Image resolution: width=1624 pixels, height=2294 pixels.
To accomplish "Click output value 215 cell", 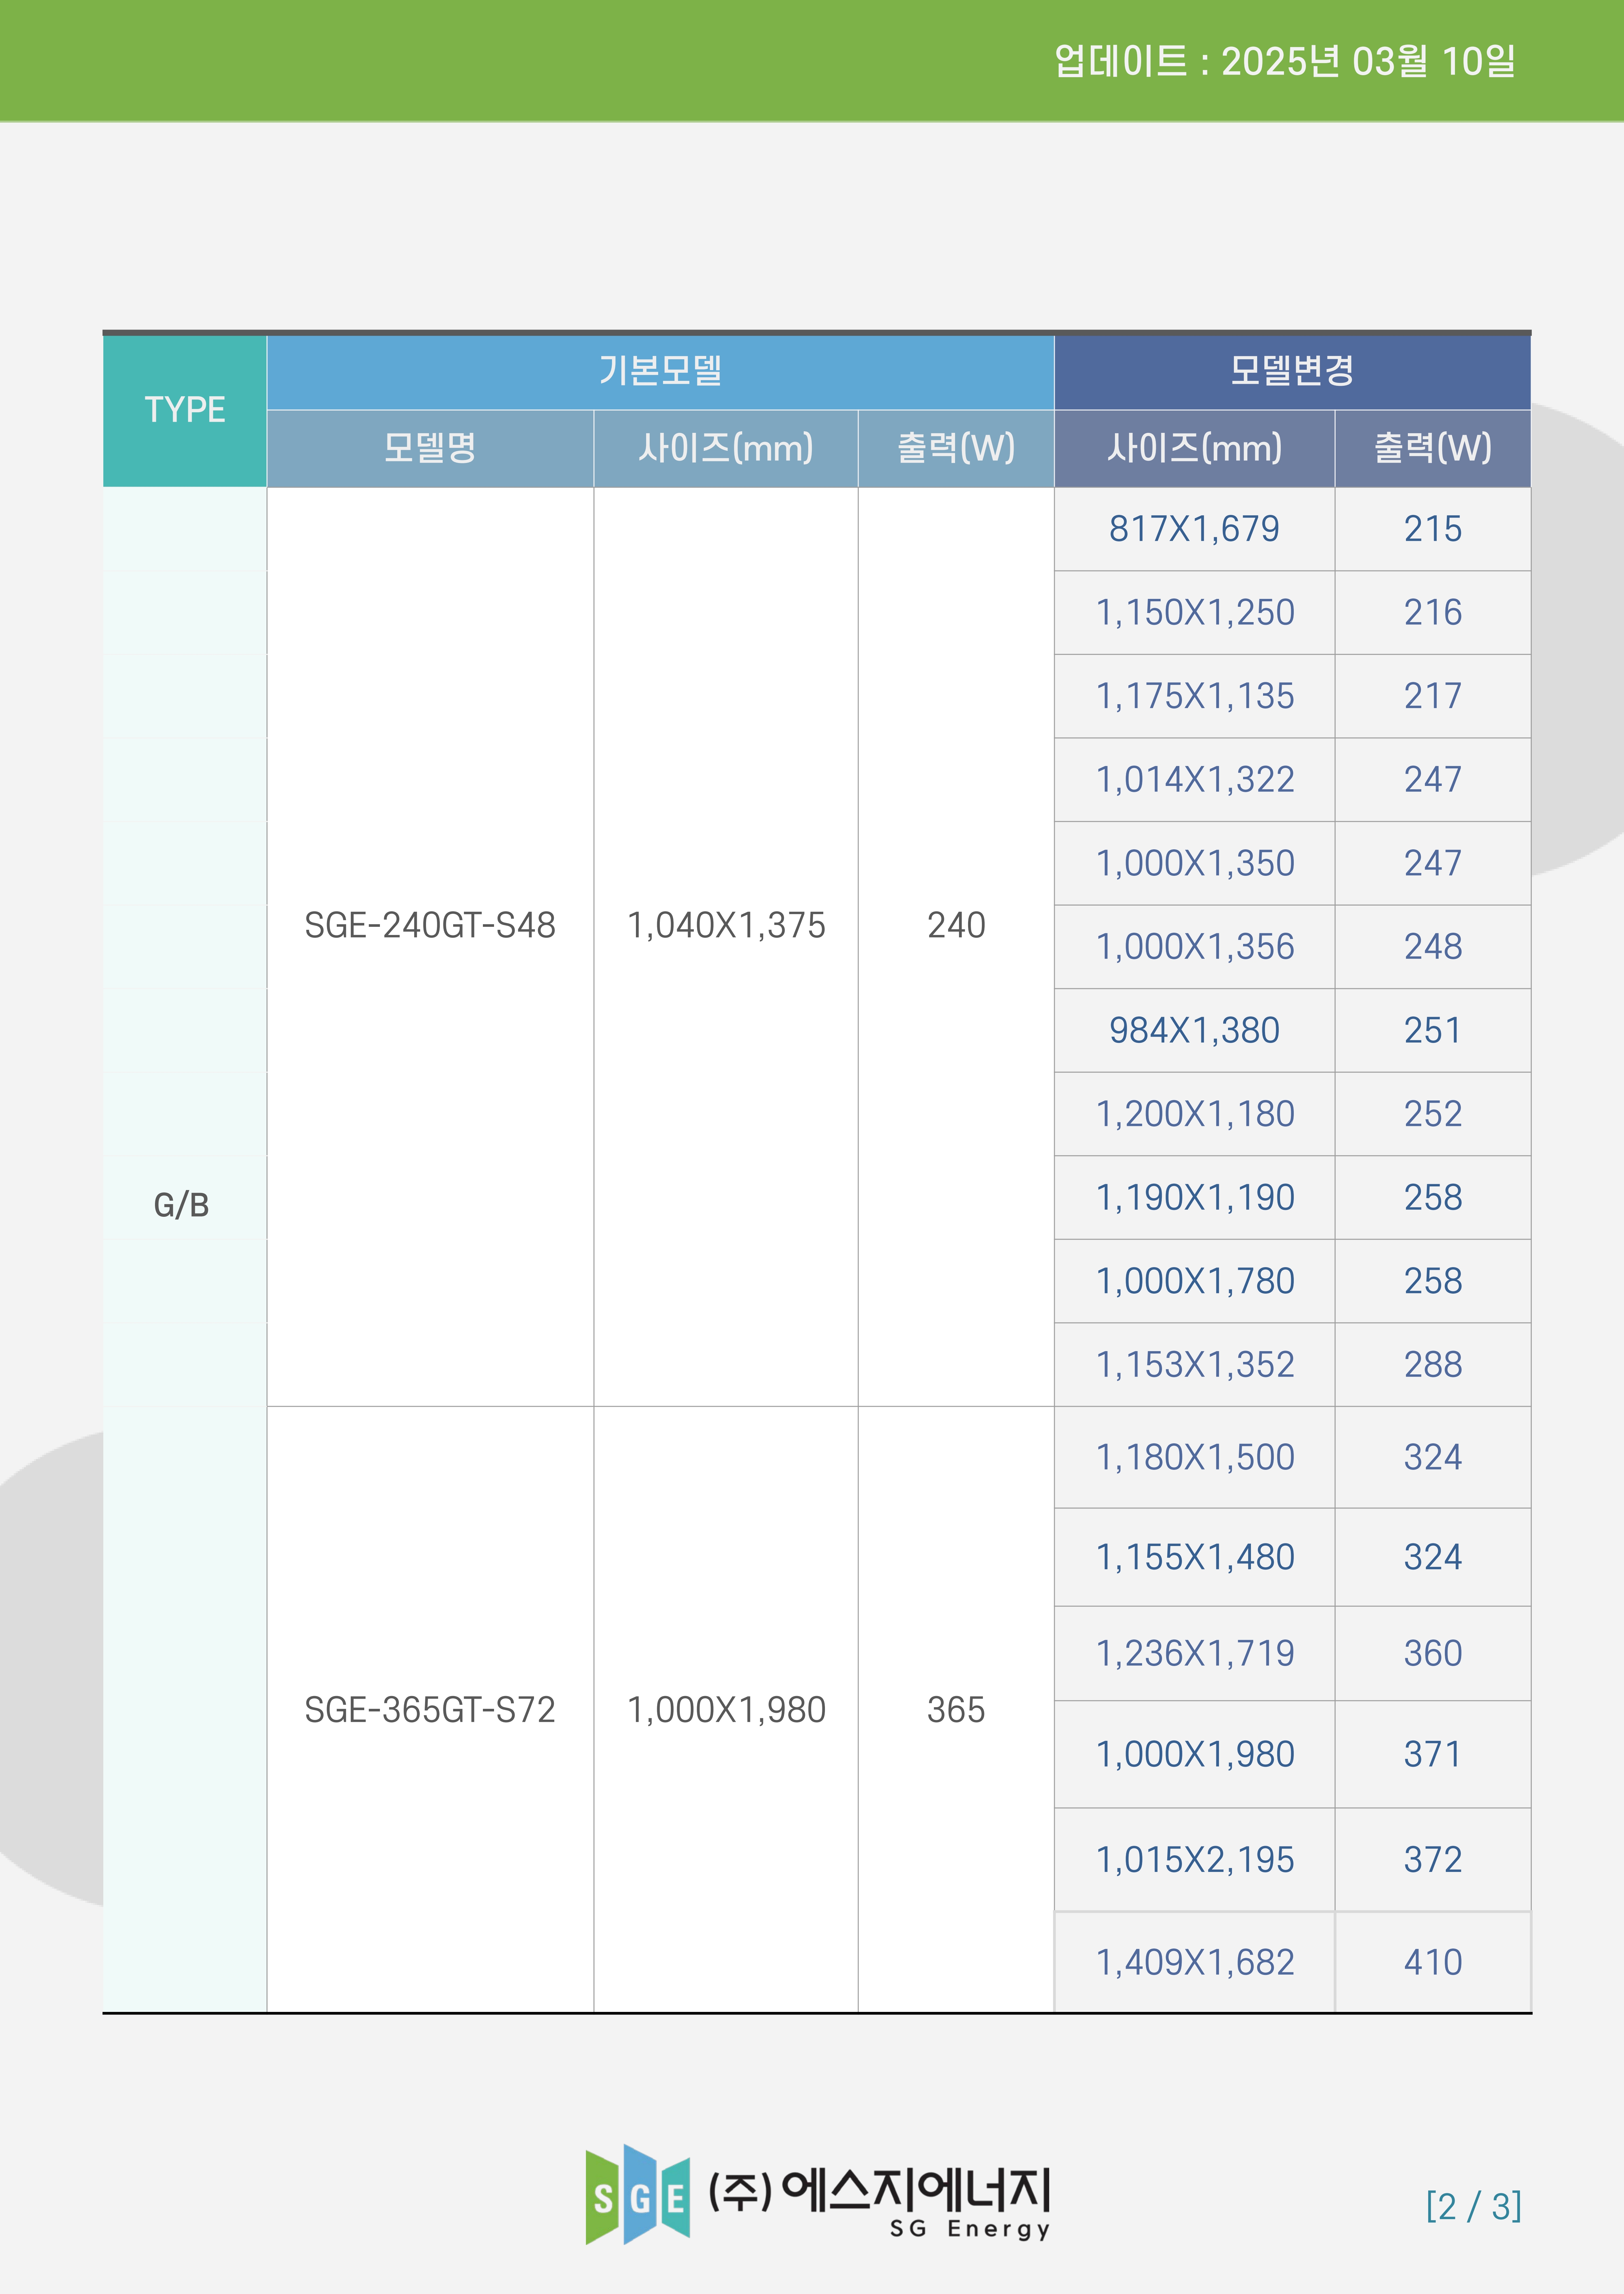I will pyautogui.click(x=1432, y=529).
